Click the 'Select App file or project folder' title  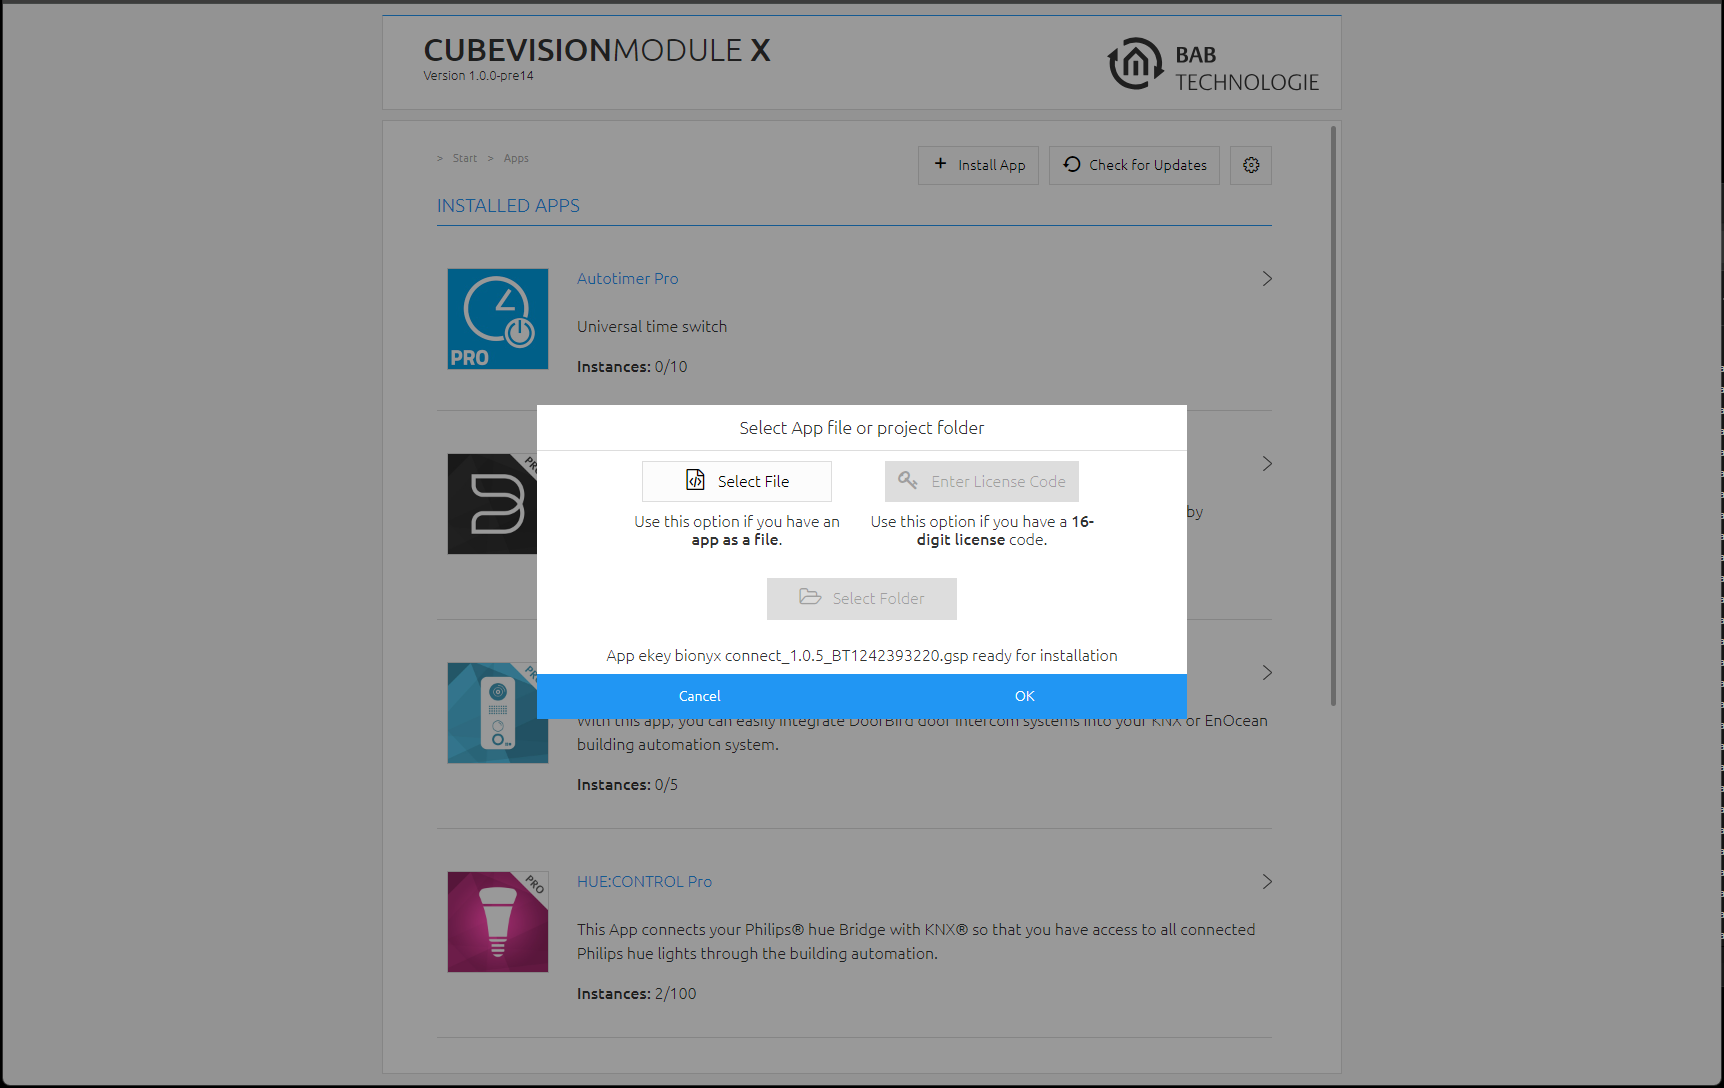862,428
